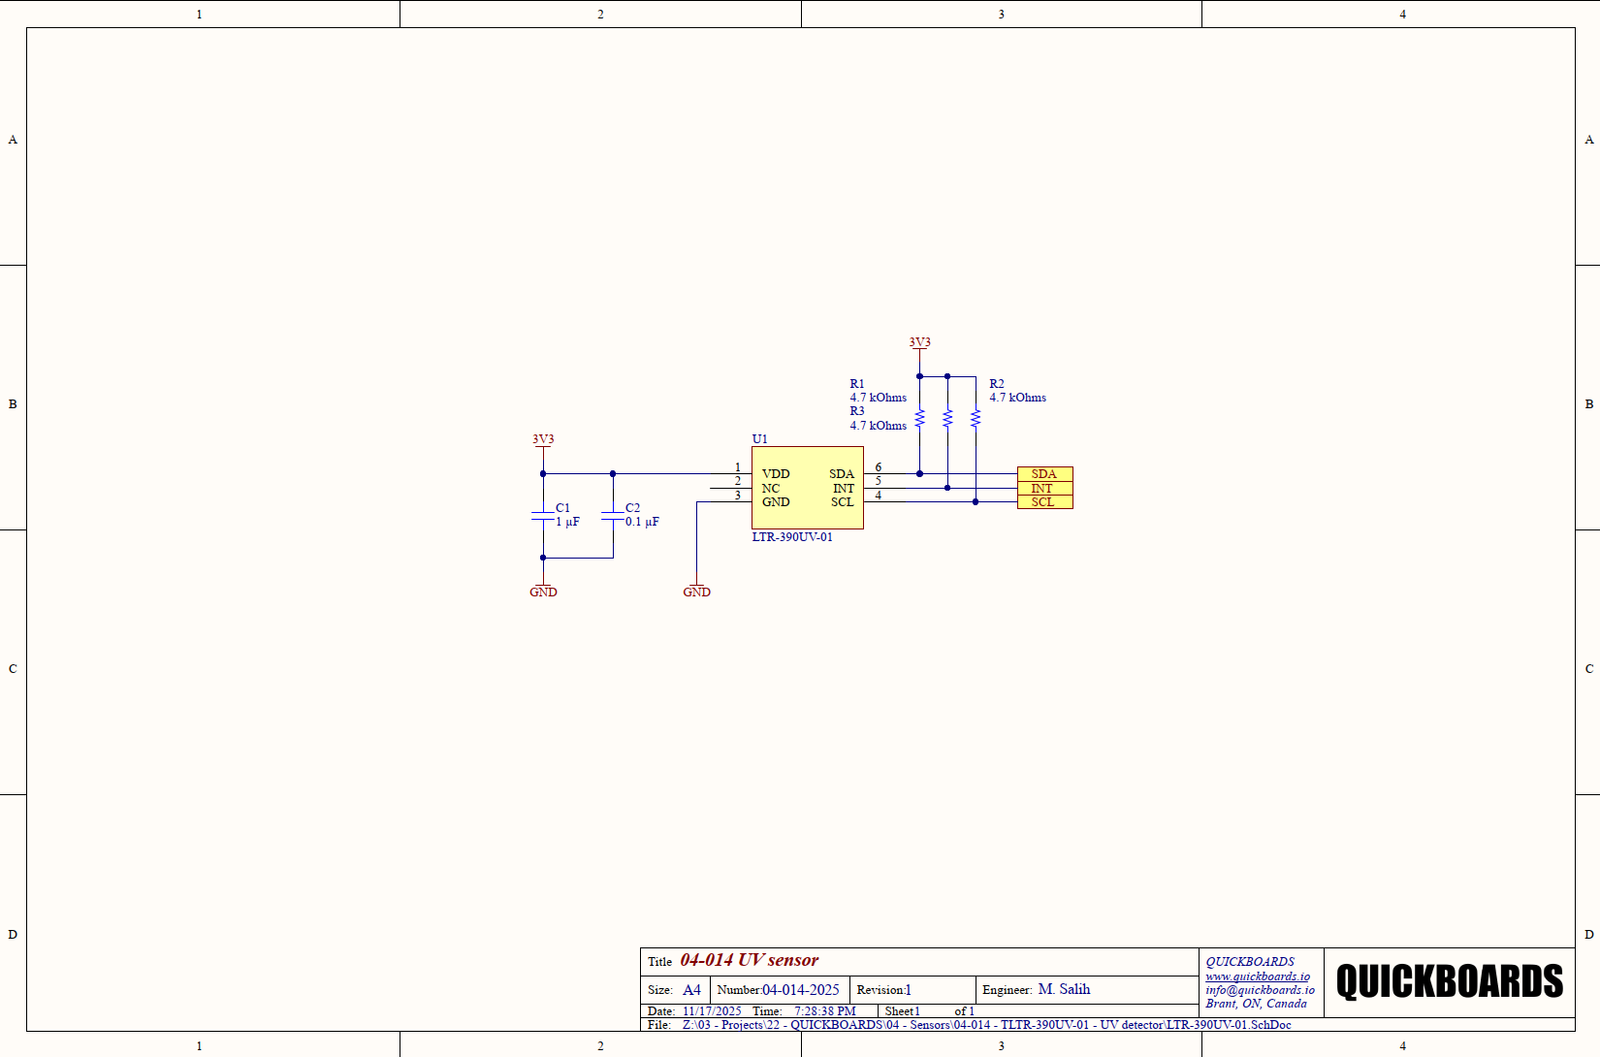
Task: Select the GND symbol below capacitor C1
Action: tap(543, 590)
